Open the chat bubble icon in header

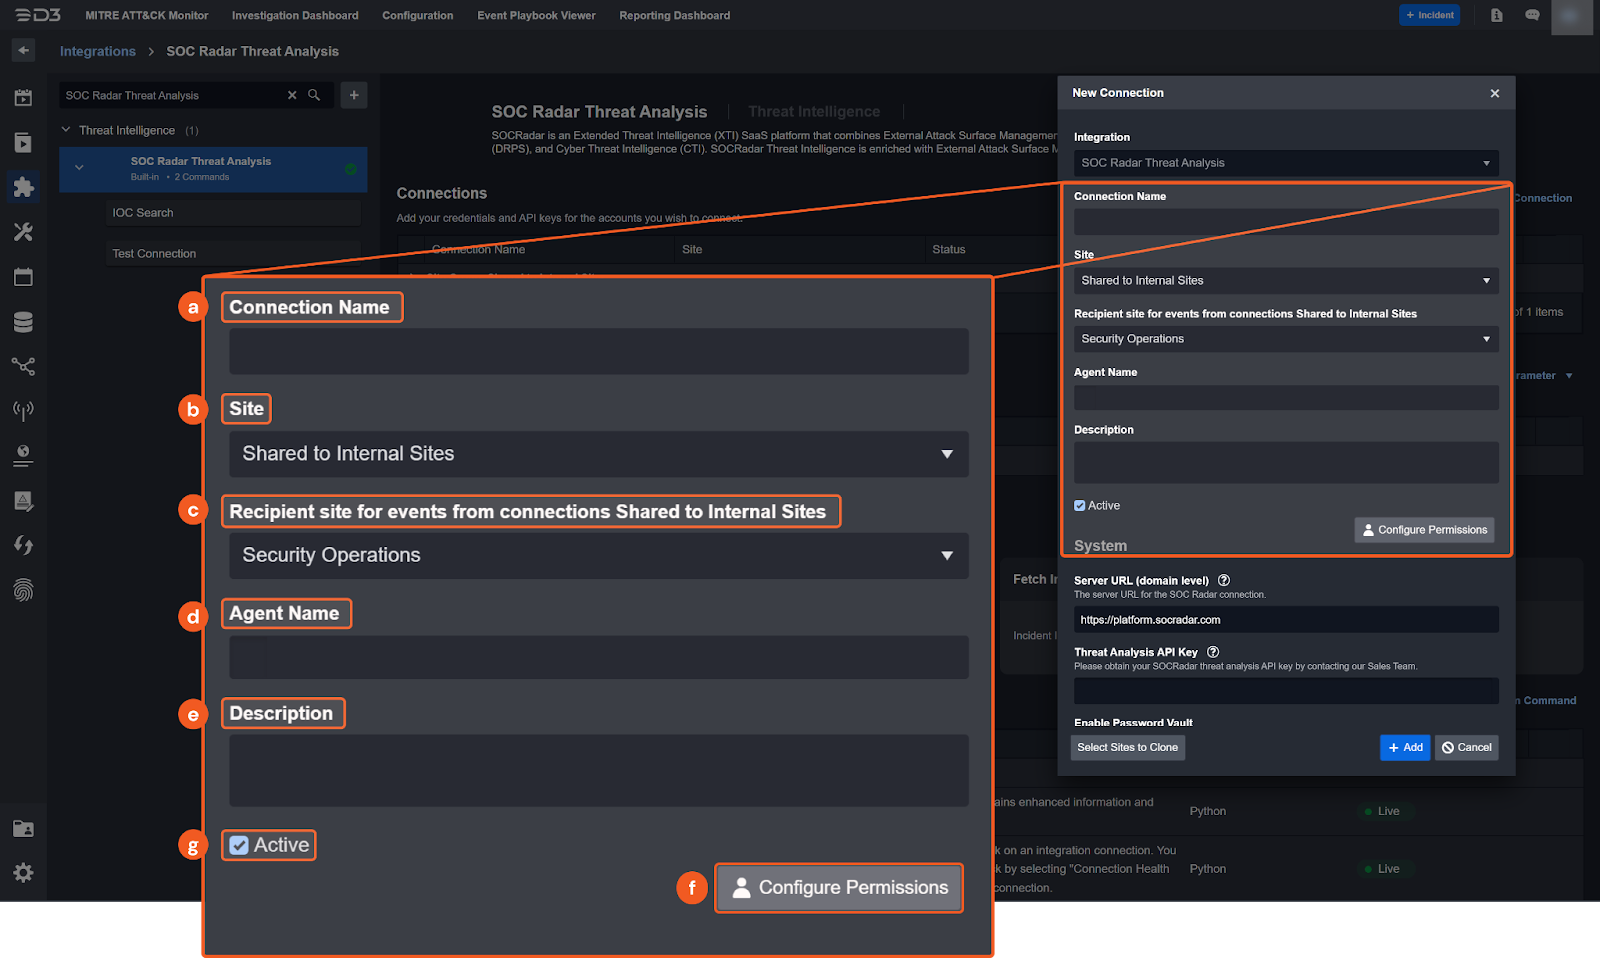point(1532,15)
